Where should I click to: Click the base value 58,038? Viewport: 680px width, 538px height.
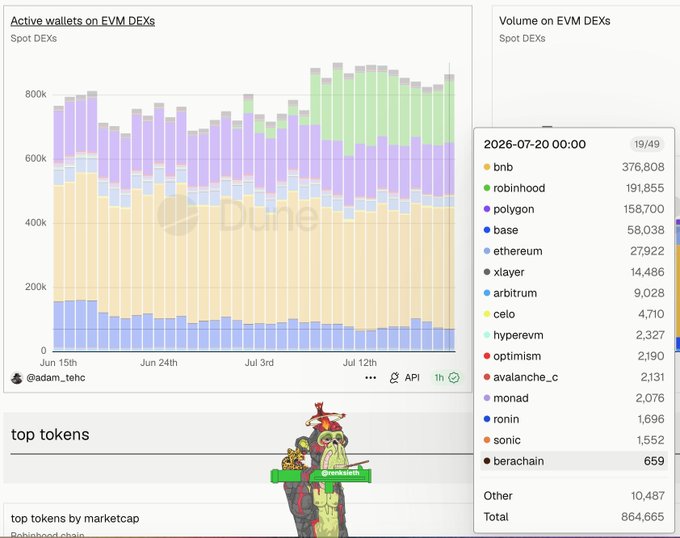(645, 230)
